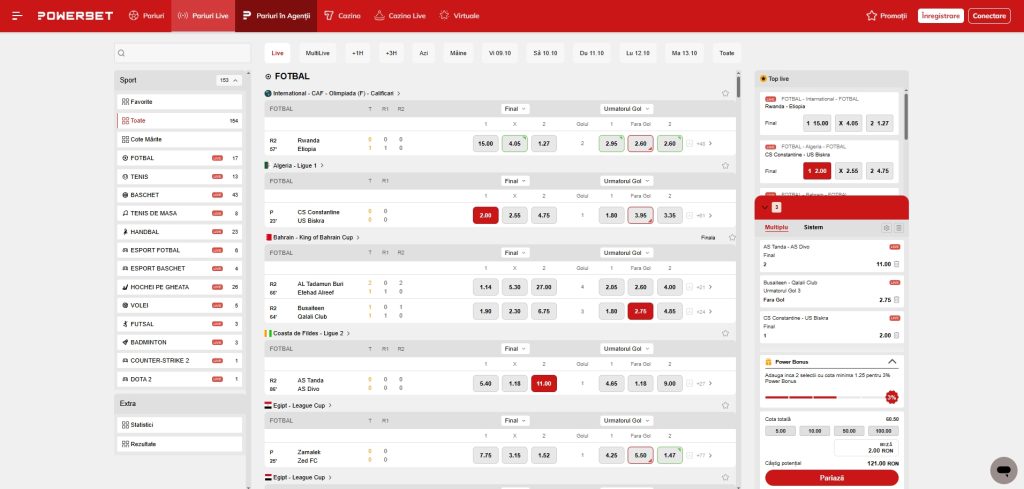Favorite the Coasta de Fildes Ligue 2 star

[x=725, y=333]
